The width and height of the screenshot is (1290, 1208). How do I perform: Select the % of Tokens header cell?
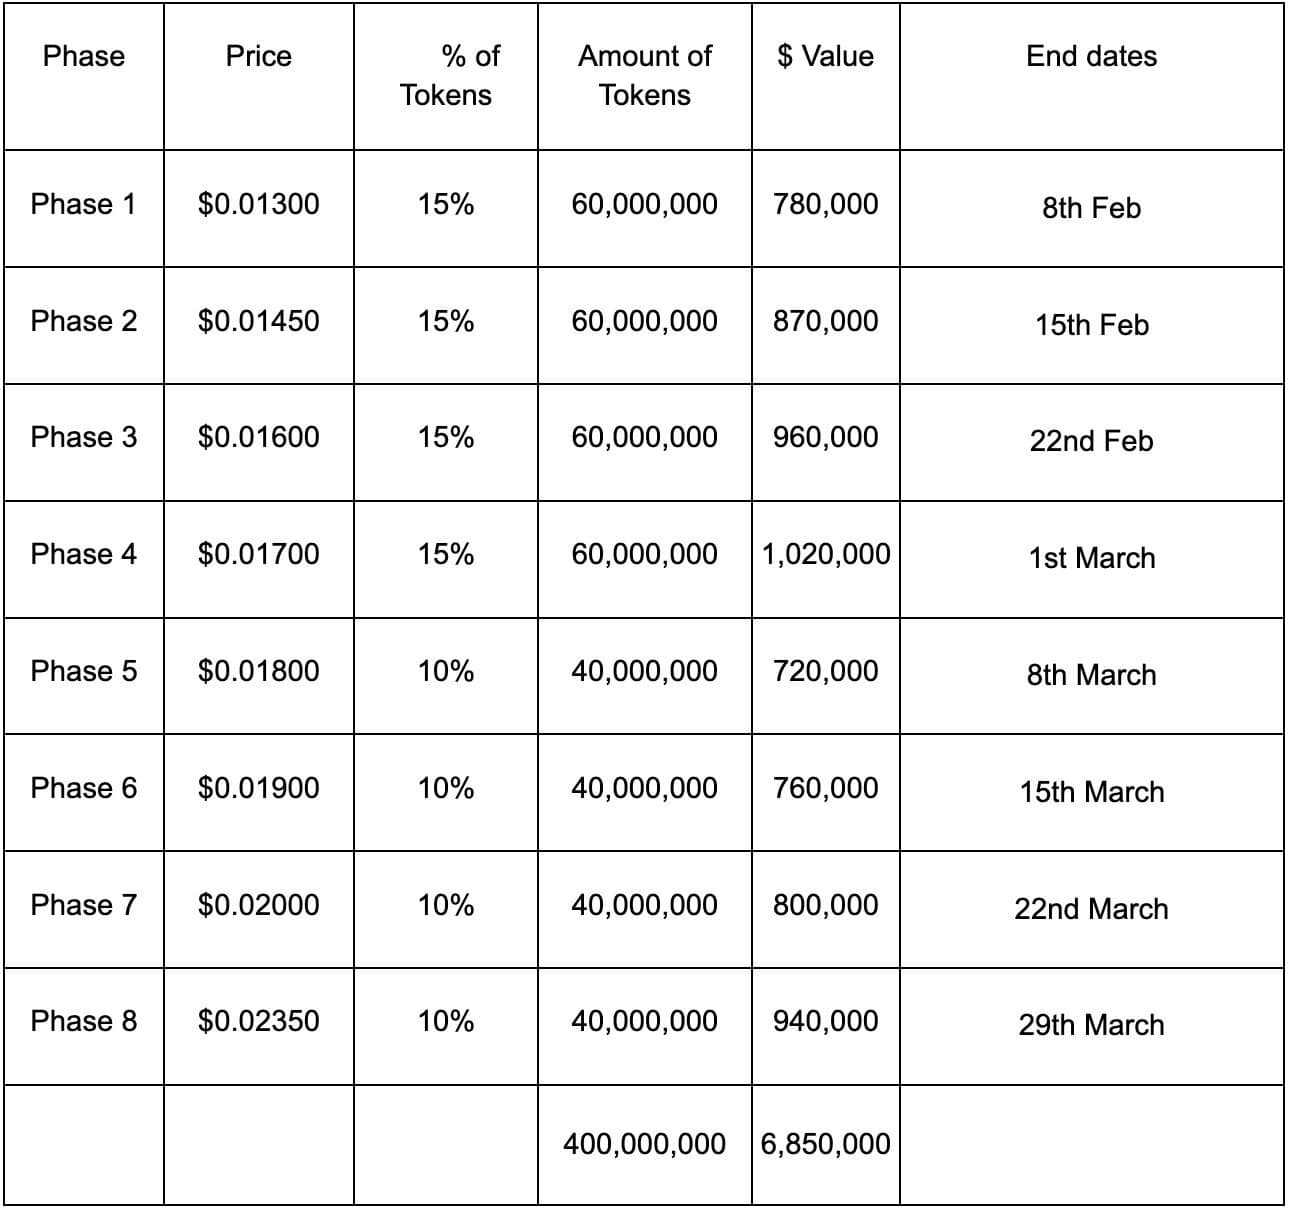click(446, 75)
